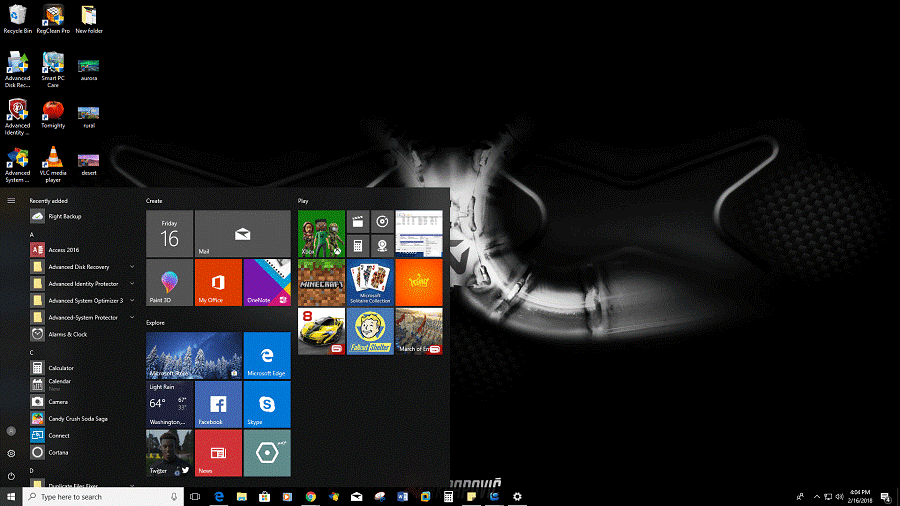
Task: Open the OneNote tile
Action: tap(267, 282)
